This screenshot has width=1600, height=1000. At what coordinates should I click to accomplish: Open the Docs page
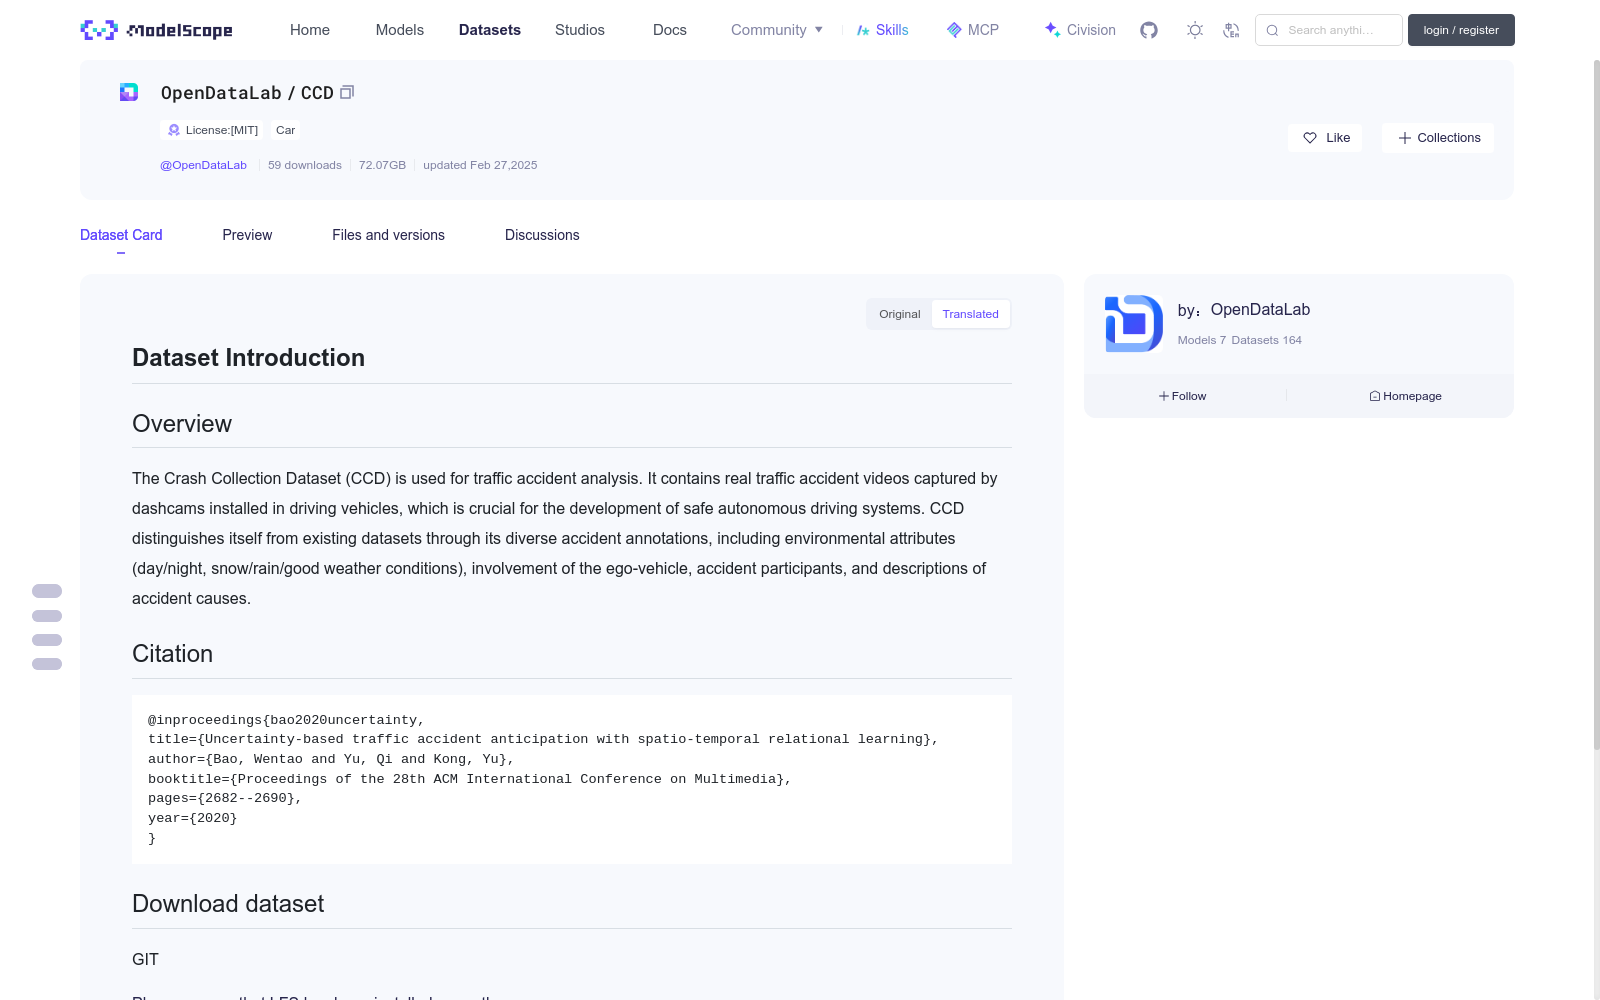point(670,30)
